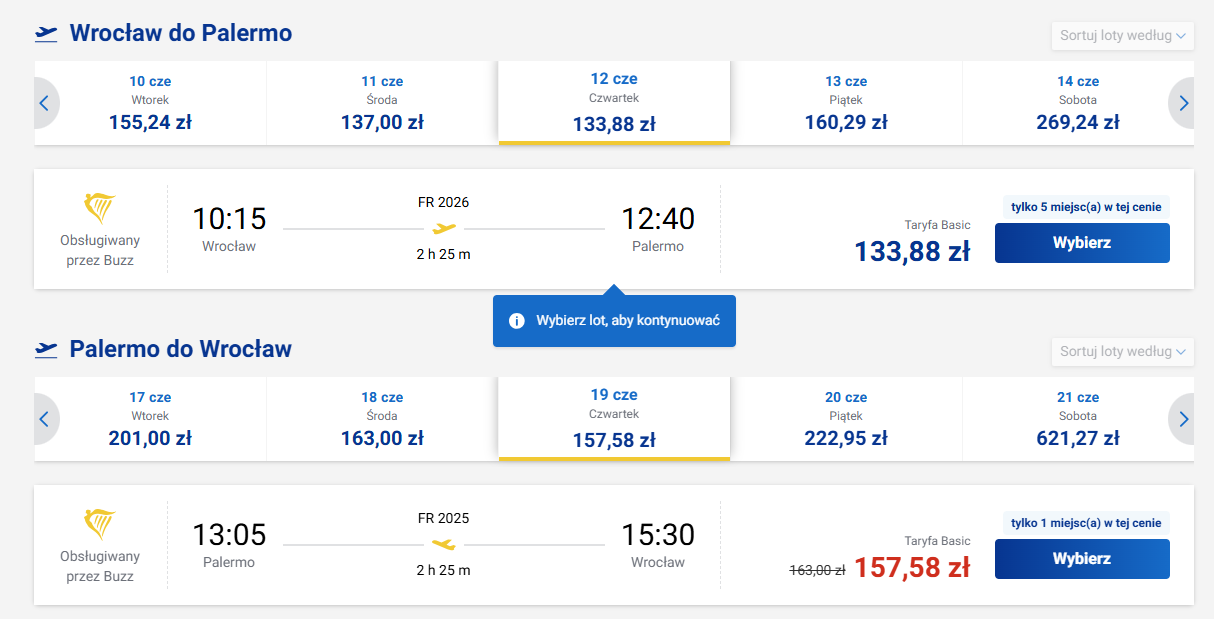The height and width of the screenshot is (619, 1214).
Task: Click next dates arrow for Wrocław to Palermo
Action: pyautogui.click(x=1184, y=102)
